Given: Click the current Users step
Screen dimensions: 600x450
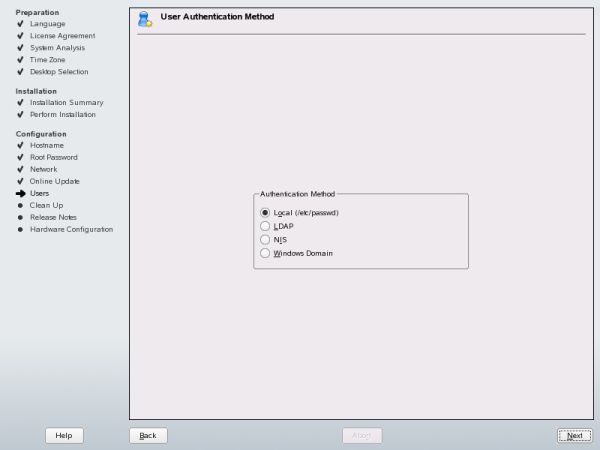Looking at the screenshot, I should (39, 193).
